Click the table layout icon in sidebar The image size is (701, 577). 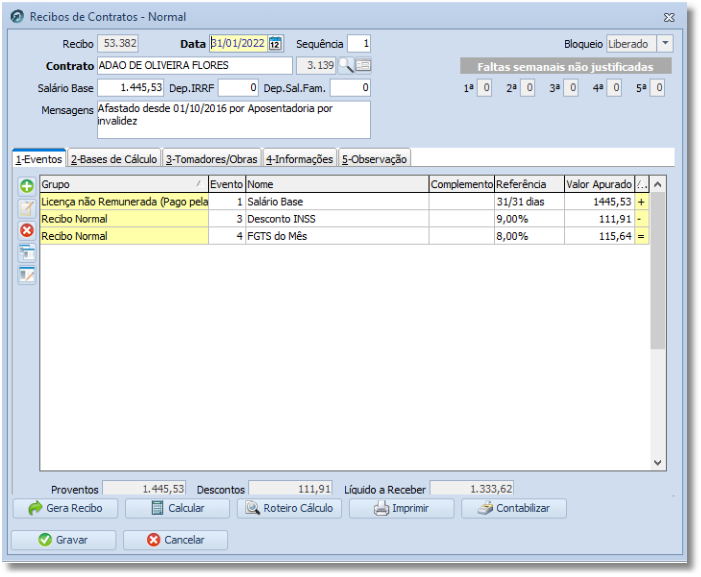pyautogui.click(x=27, y=253)
